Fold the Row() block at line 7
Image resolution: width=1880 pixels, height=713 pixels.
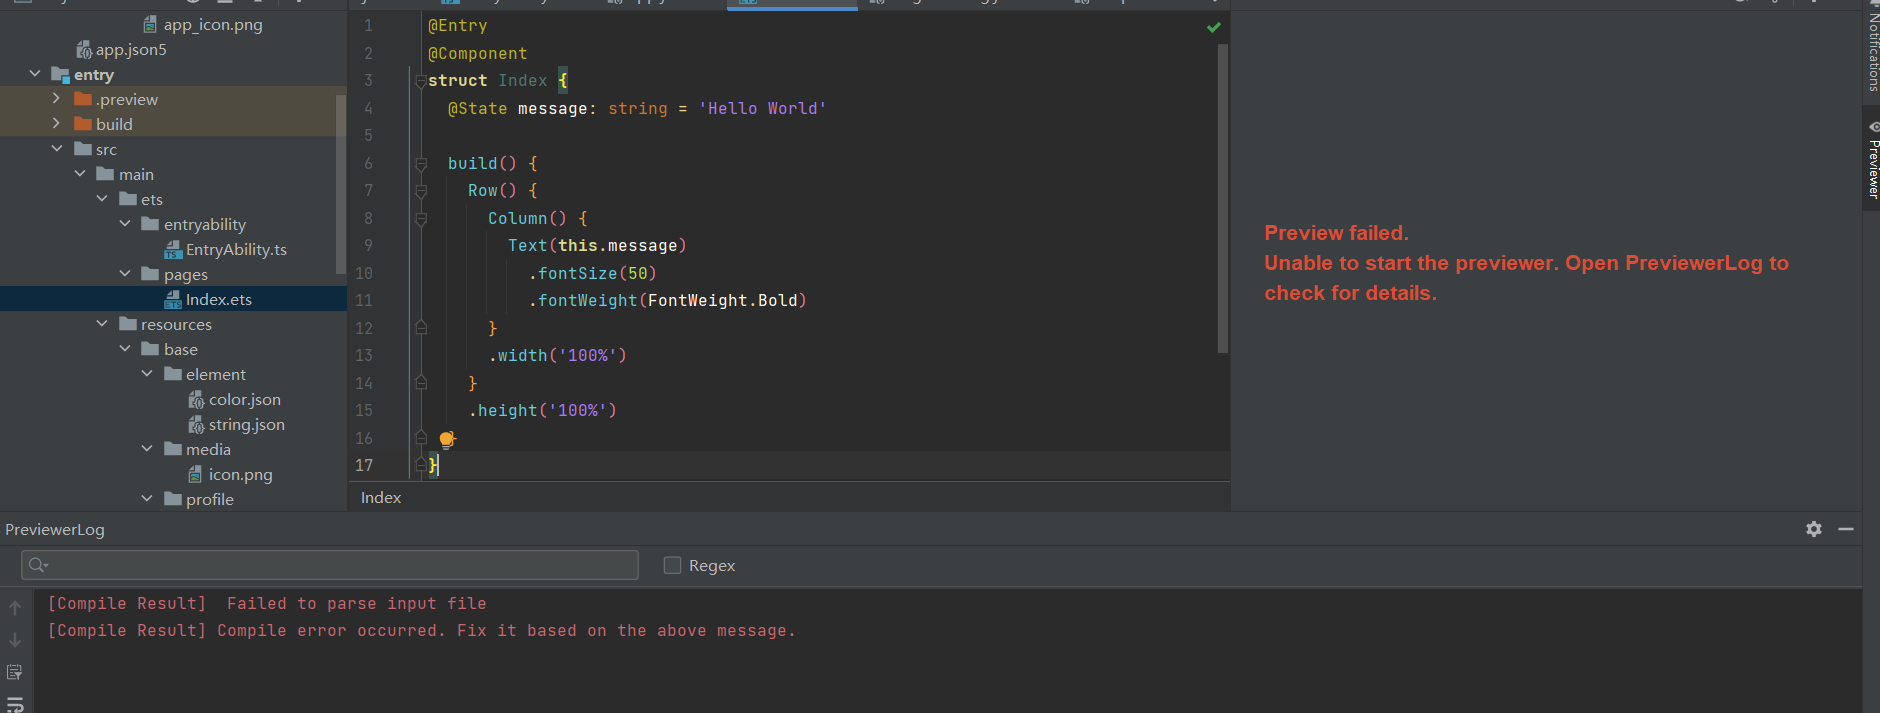(x=421, y=191)
